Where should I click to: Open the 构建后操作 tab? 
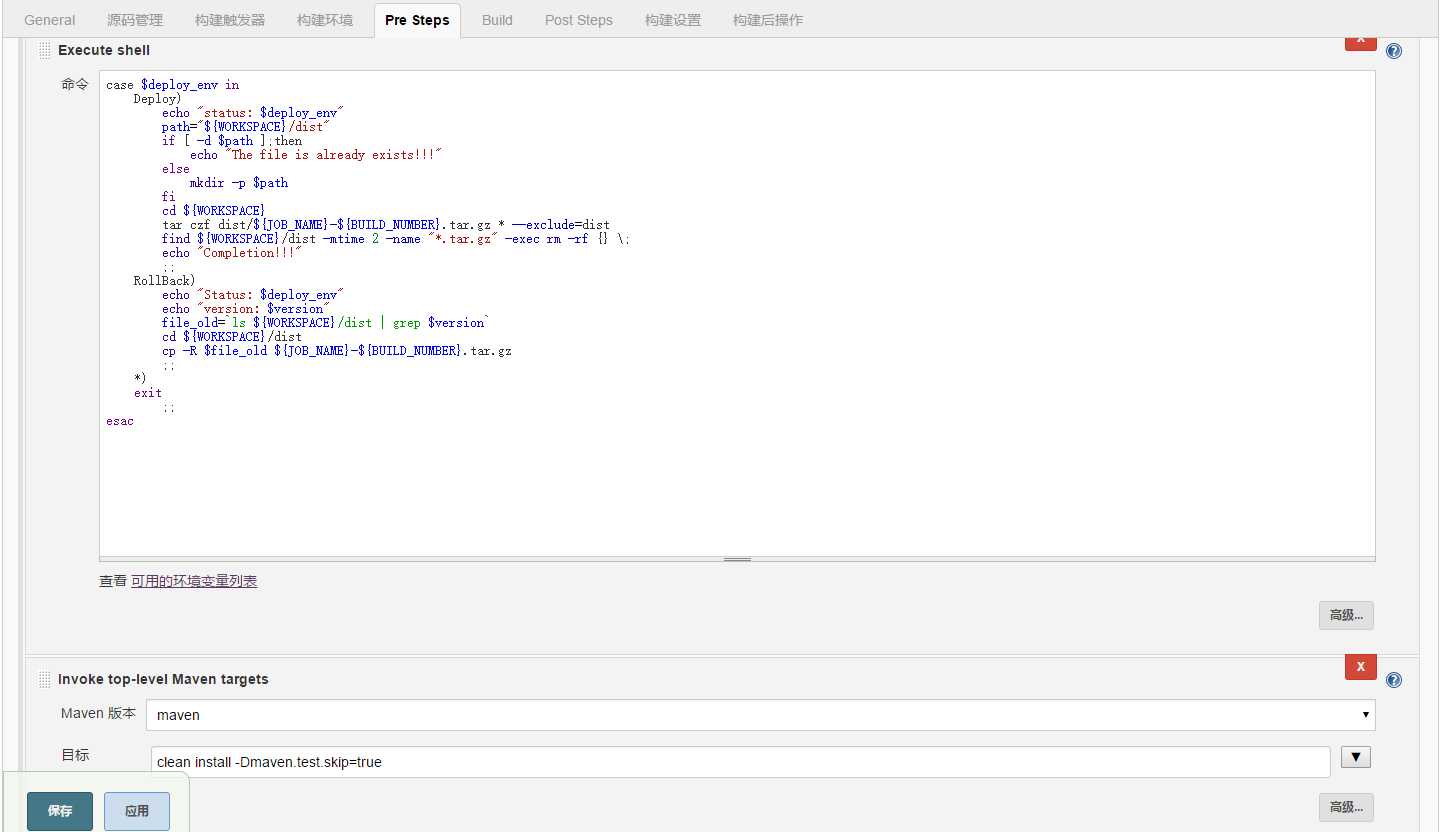768,20
